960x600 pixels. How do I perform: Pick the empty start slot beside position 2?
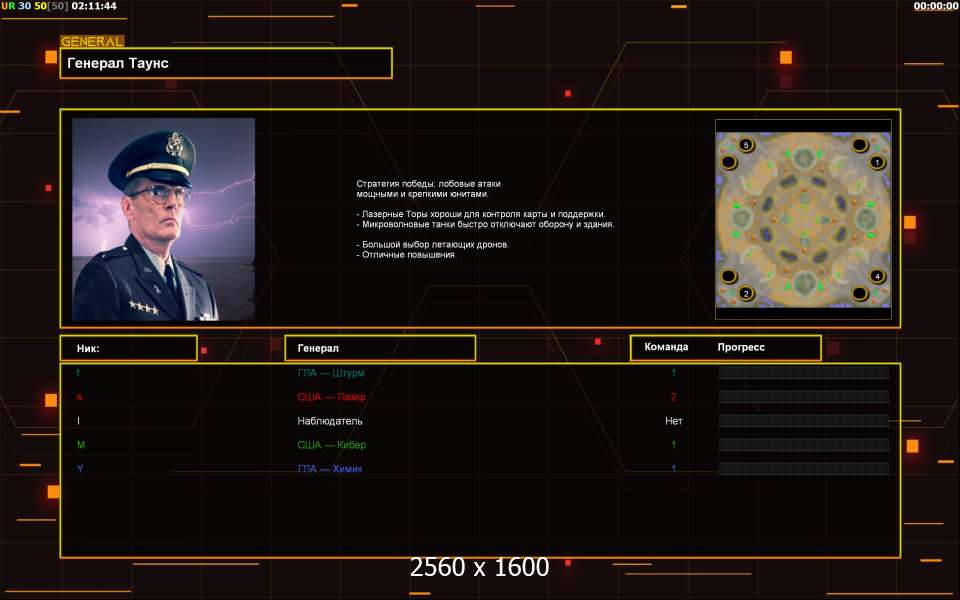point(729,276)
